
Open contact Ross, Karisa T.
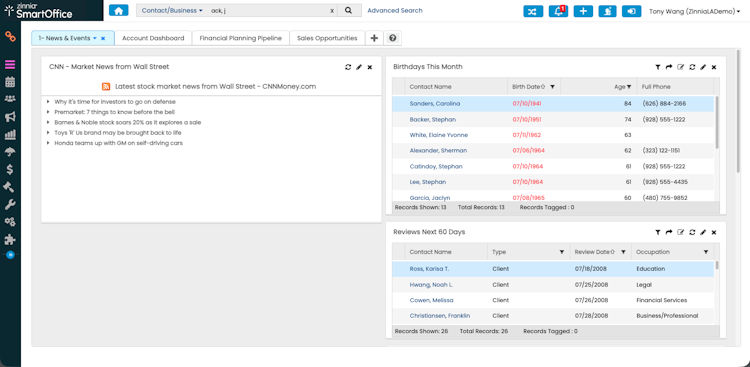pos(429,269)
